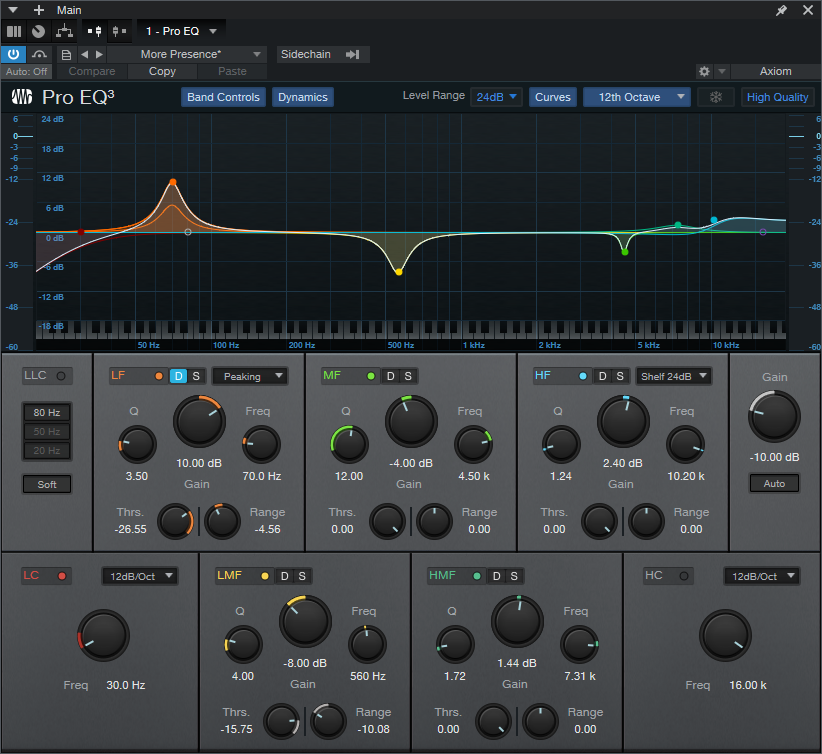Toggle the Curves display button

coord(553,97)
